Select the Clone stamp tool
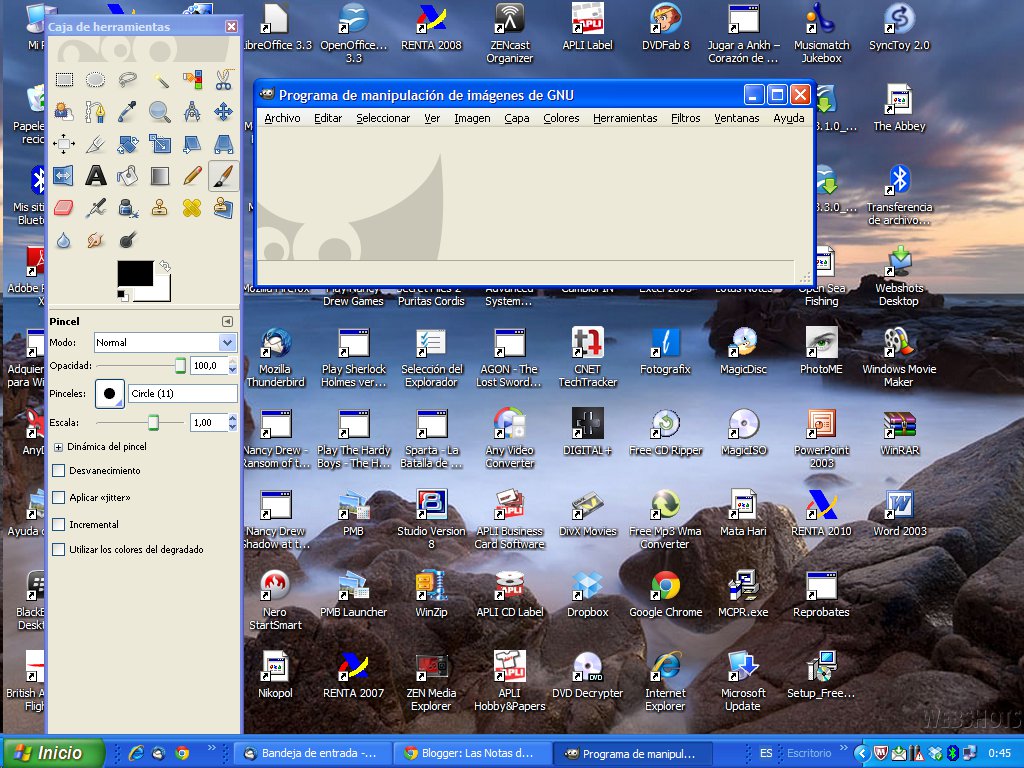Viewport: 1024px width, 768px height. click(160, 208)
